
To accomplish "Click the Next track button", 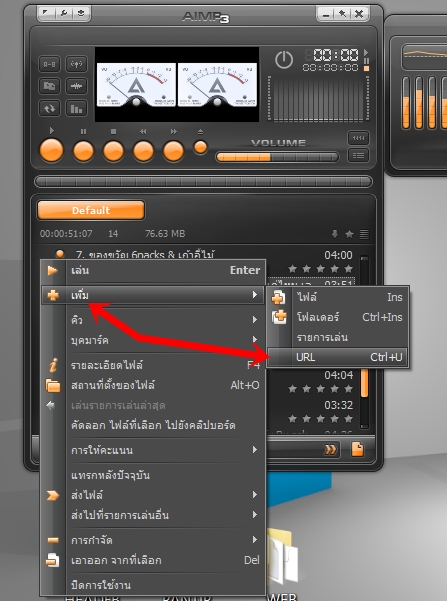I will 173,151.
